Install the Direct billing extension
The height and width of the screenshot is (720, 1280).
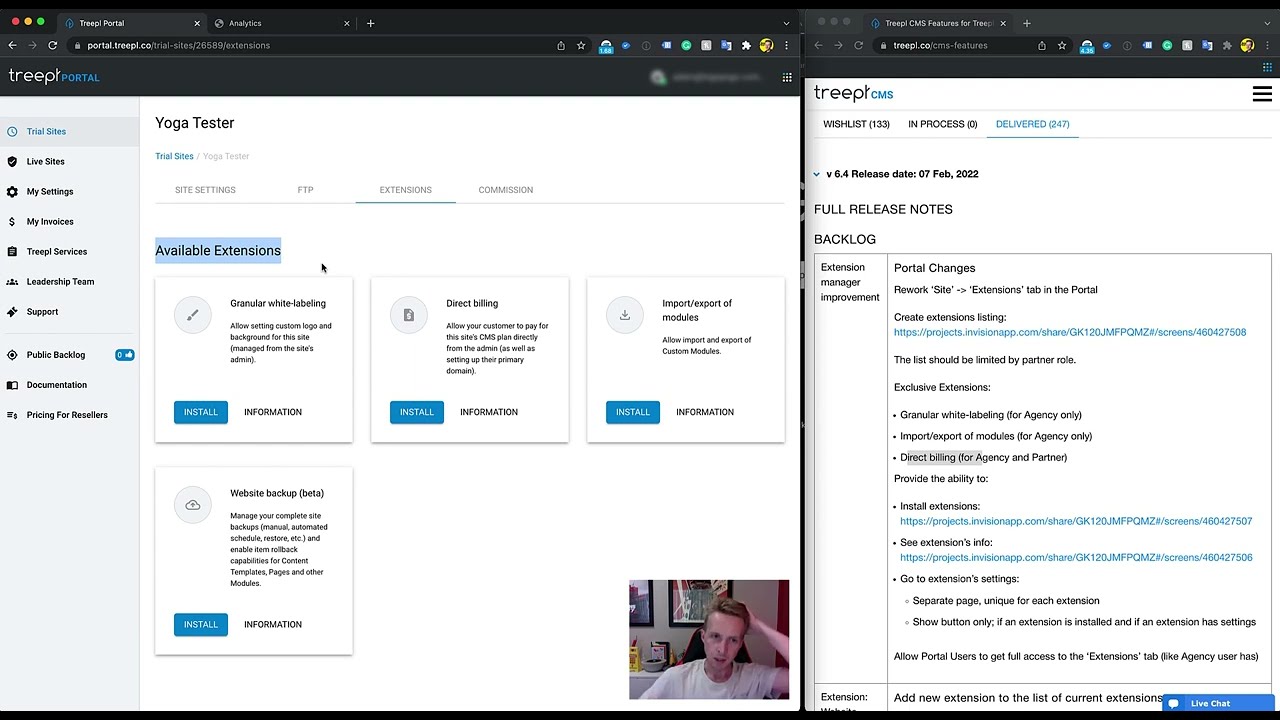[x=417, y=412]
